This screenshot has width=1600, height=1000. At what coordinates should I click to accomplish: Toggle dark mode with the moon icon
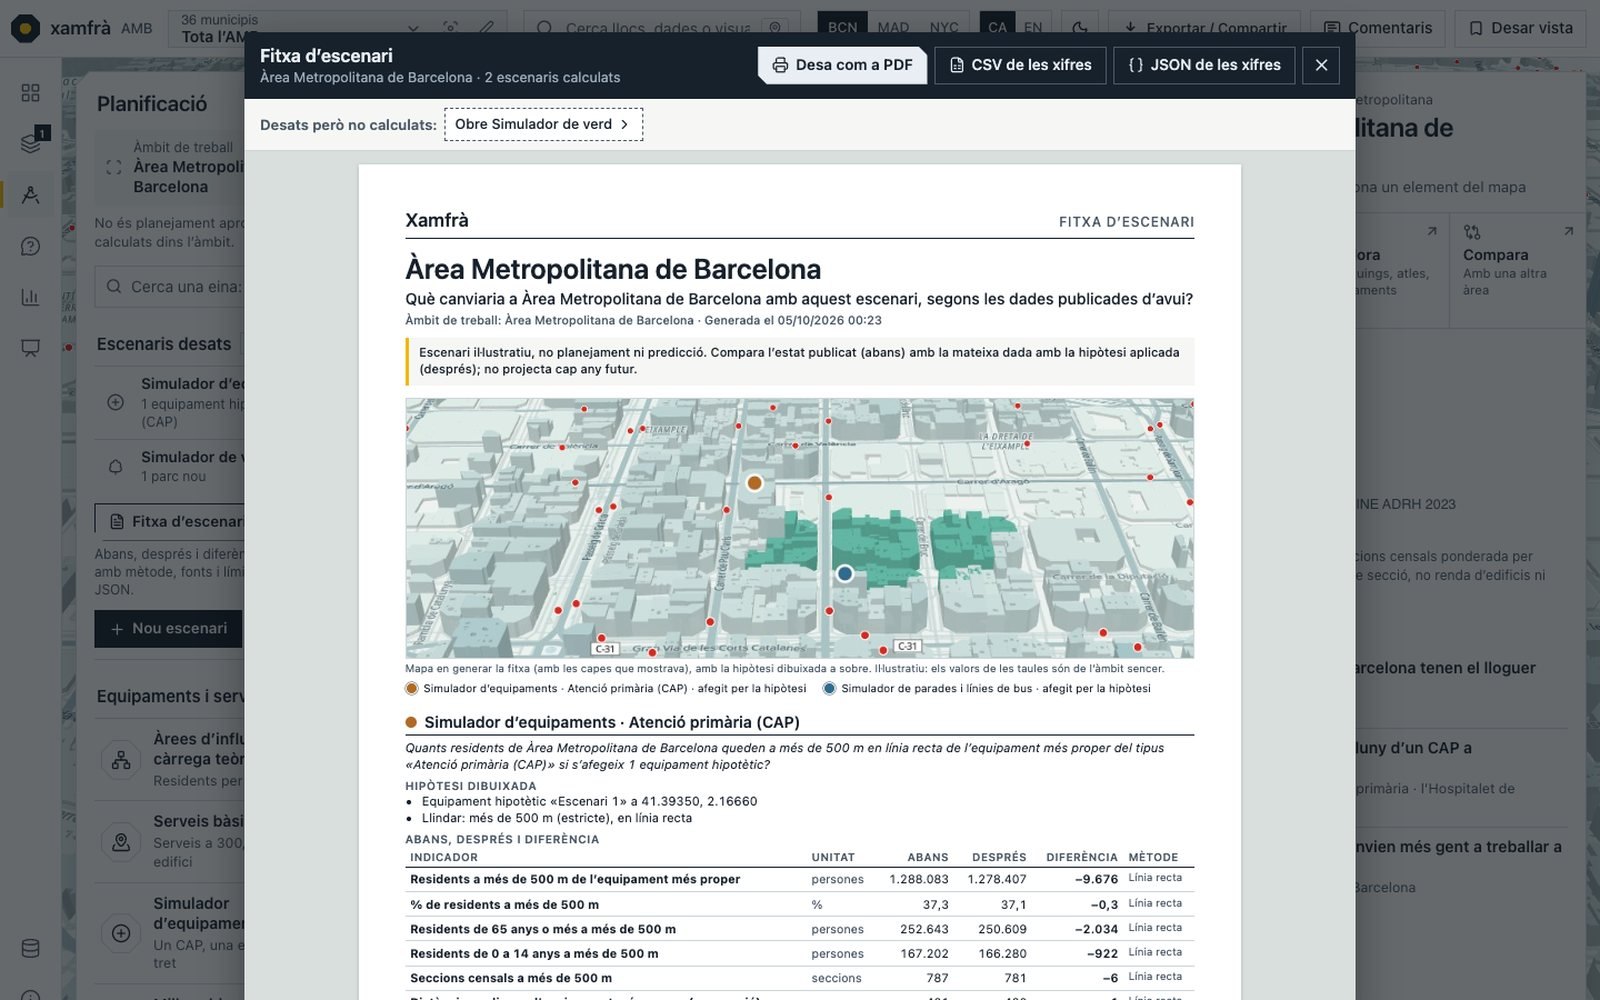[1080, 28]
